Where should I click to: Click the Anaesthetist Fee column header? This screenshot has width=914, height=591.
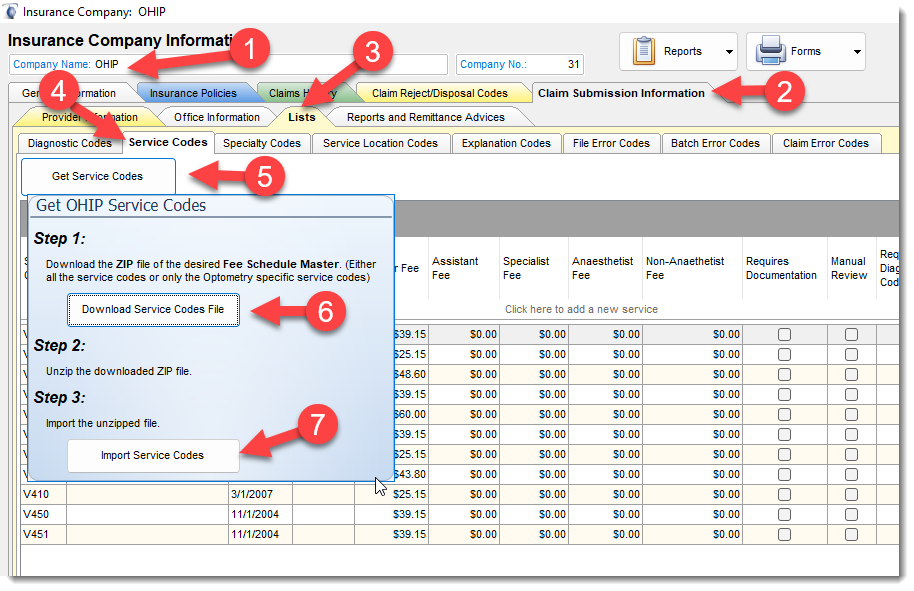tap(605, 268)
